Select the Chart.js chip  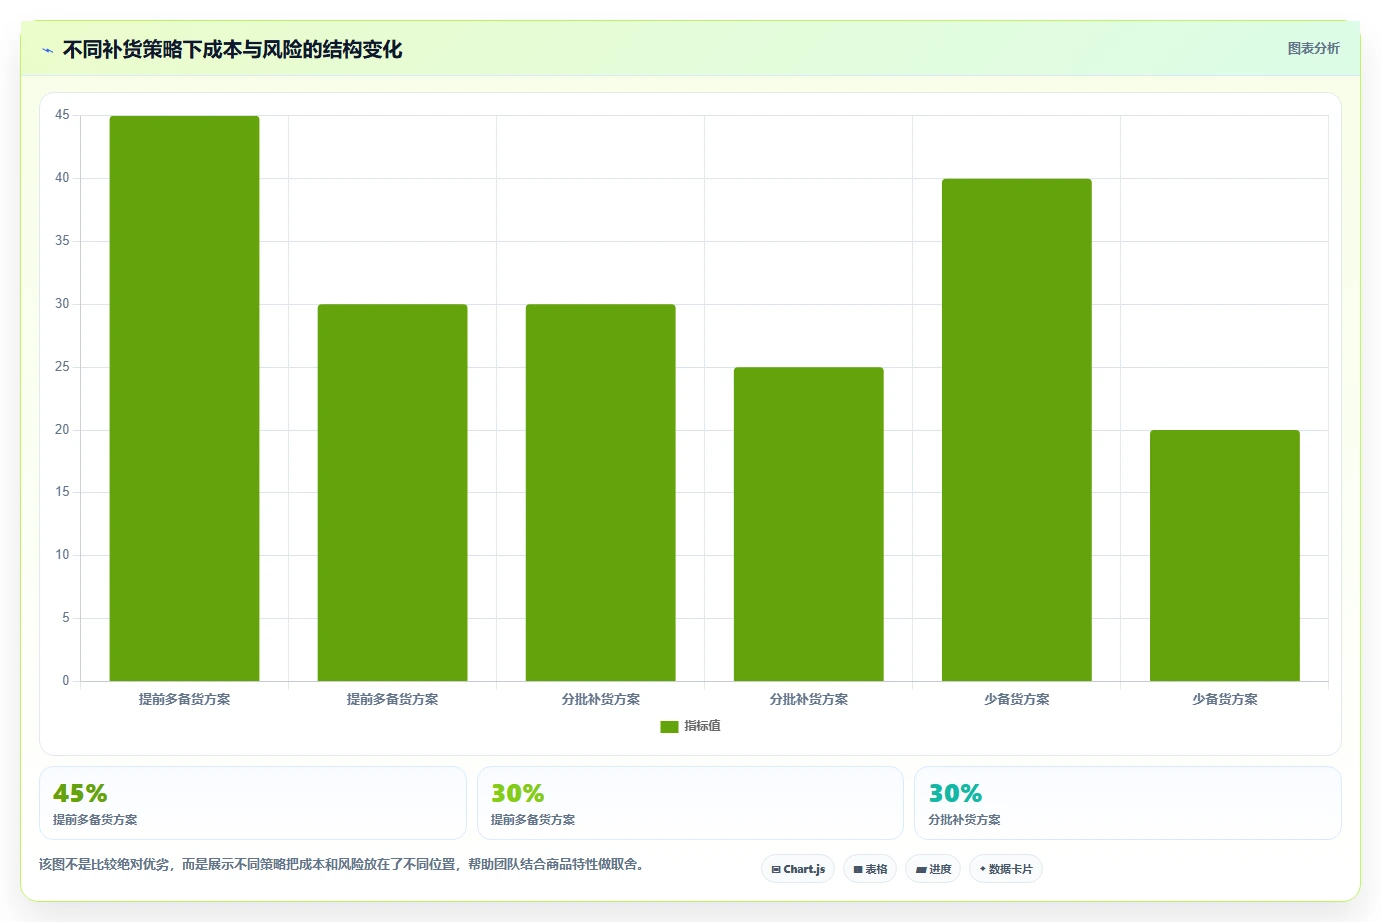tap(798, 869)
